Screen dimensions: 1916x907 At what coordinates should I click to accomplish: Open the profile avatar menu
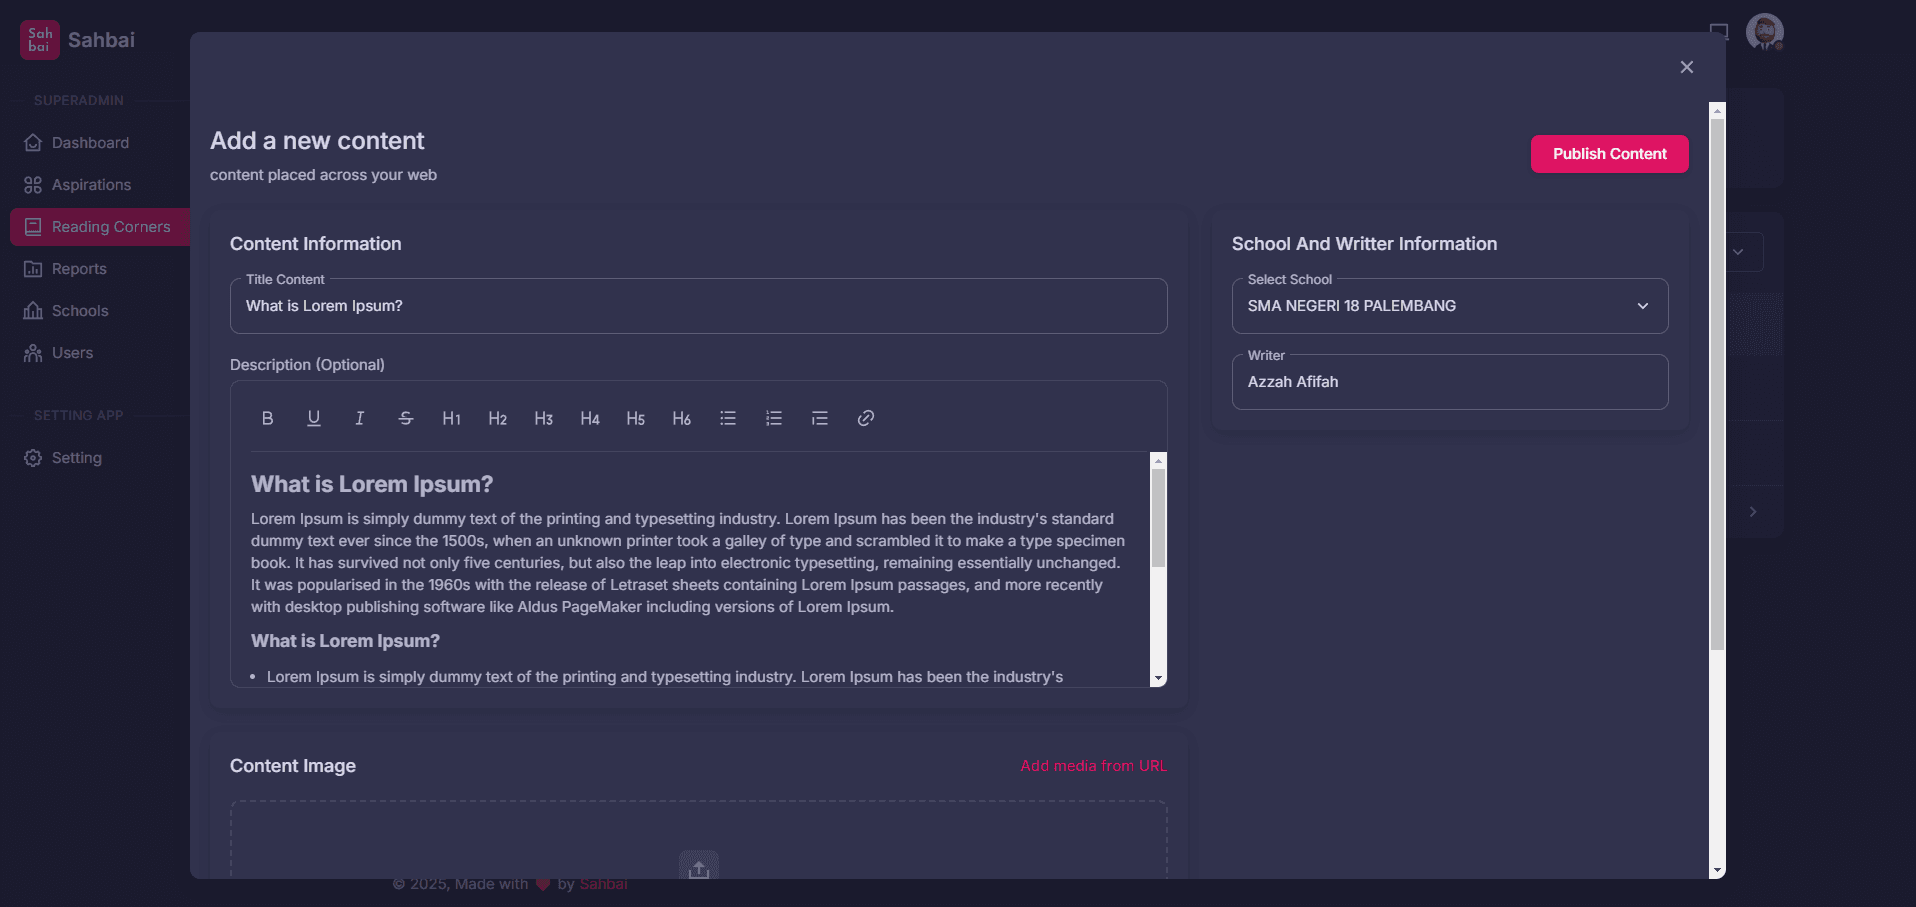(x=1765, y=32)
